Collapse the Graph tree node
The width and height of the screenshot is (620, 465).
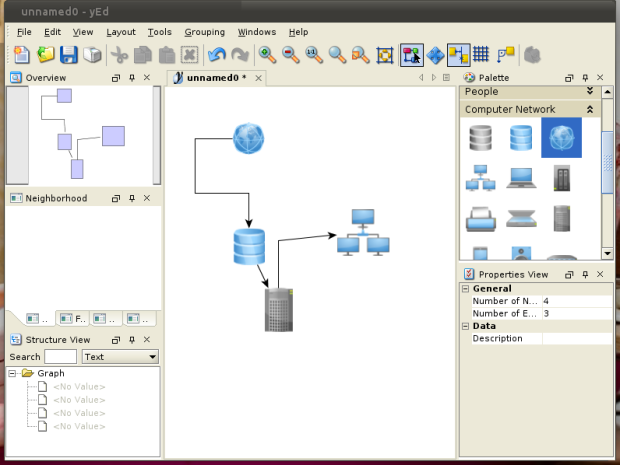coord(12,373)
